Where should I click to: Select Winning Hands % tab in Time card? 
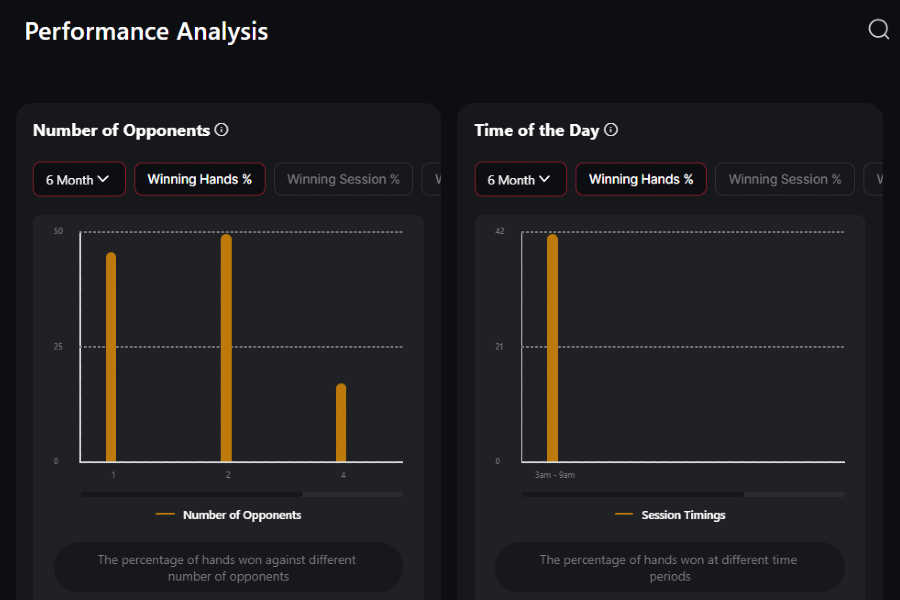point(641,180)
